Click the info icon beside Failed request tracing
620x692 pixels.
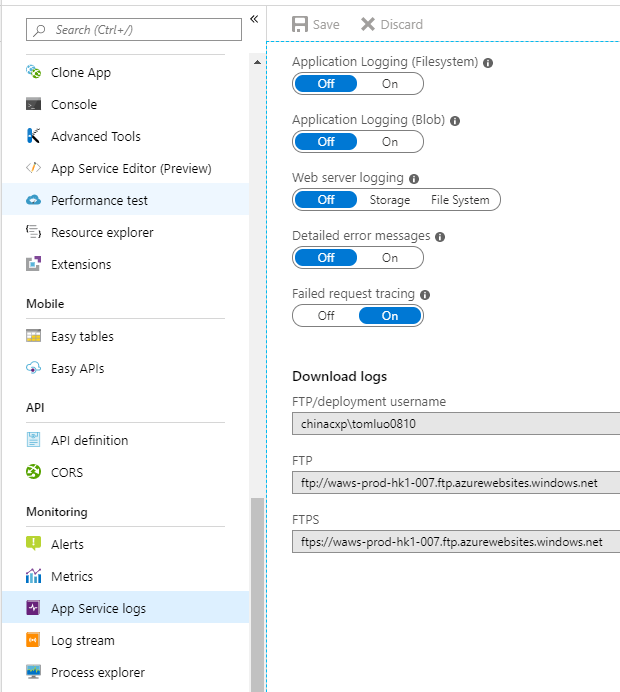click(425, 295)
